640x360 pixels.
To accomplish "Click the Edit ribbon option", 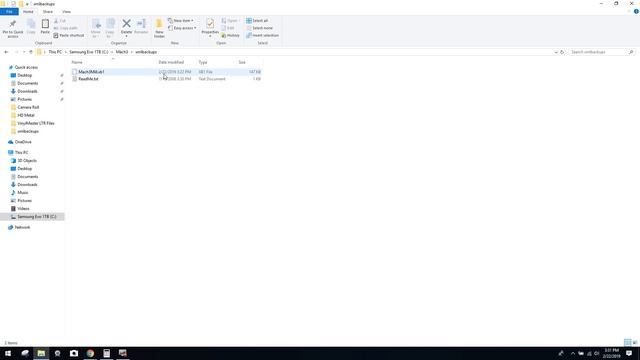I will tap(228, 28).
